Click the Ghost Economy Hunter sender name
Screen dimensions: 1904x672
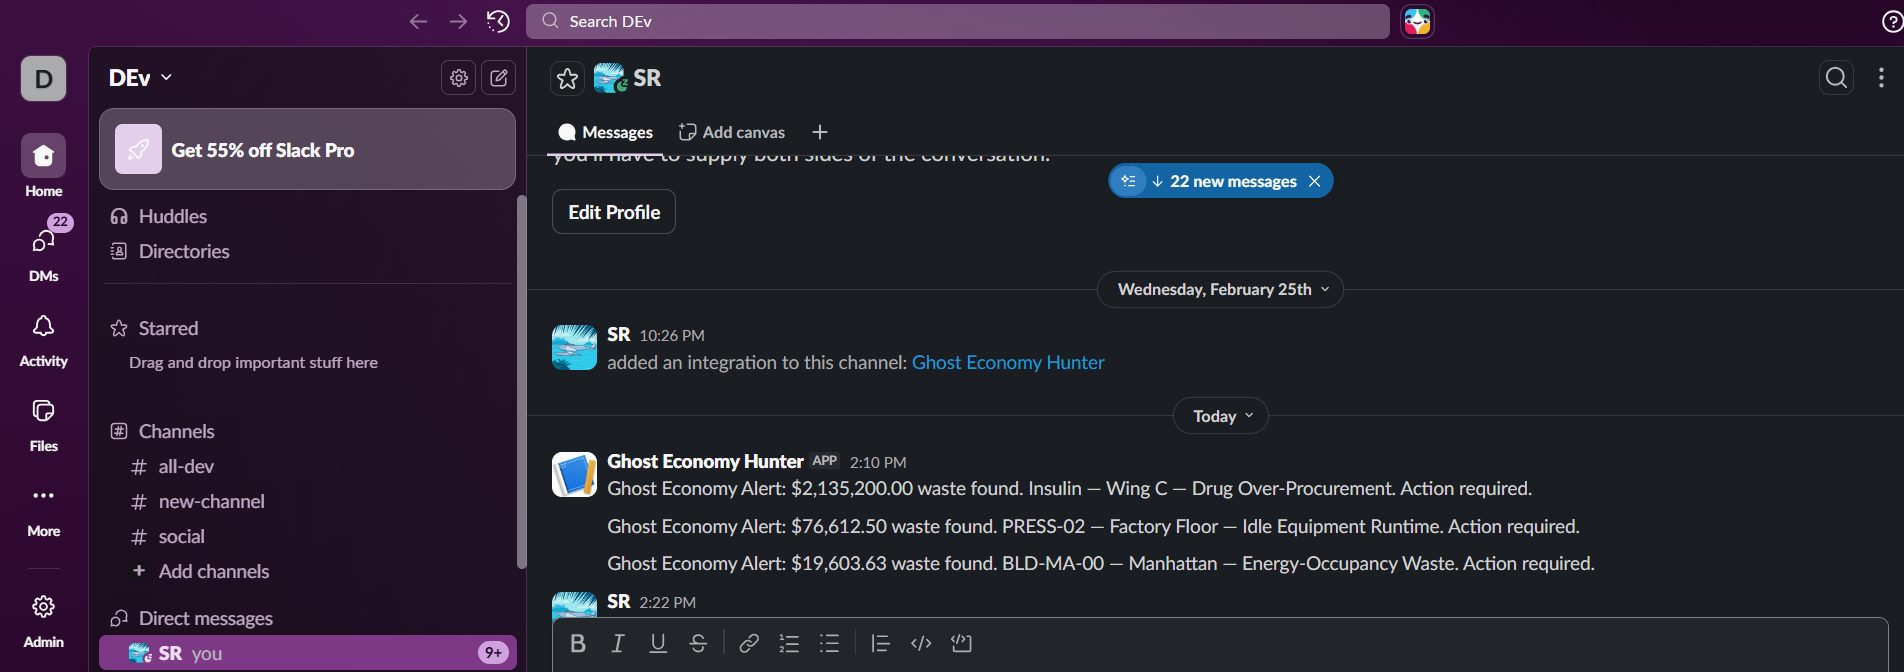[x=705, y=461]
